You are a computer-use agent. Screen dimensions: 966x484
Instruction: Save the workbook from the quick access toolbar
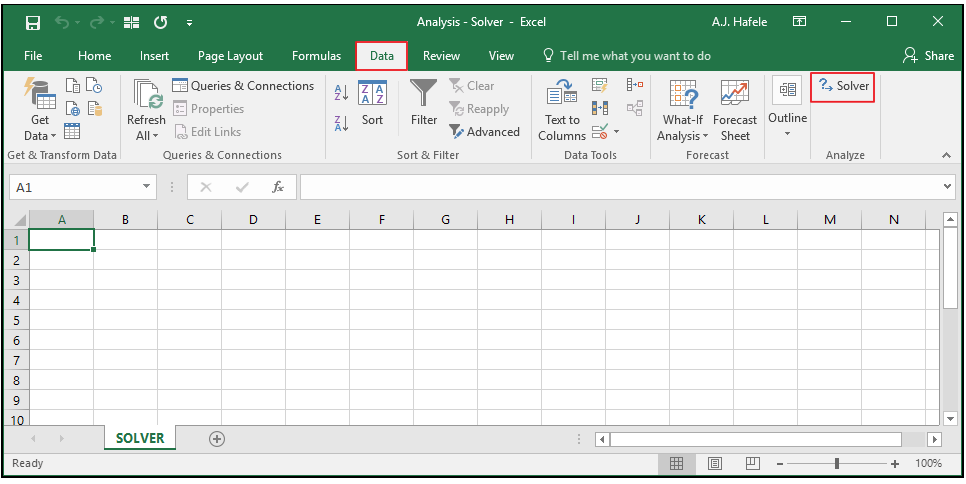coord(33,23)
